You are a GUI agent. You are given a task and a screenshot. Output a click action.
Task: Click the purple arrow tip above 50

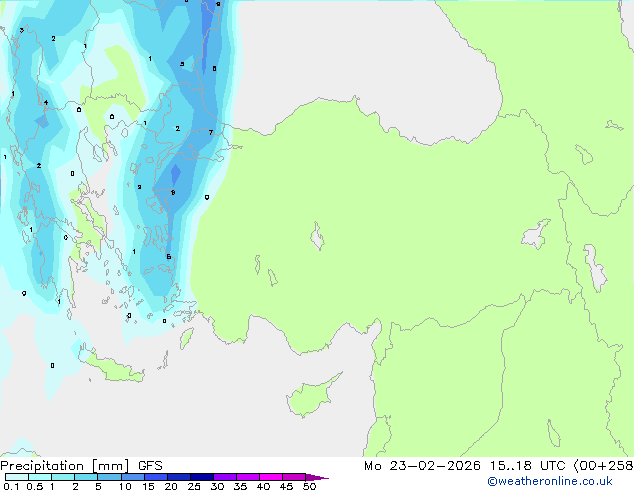(x=317, y=477)
